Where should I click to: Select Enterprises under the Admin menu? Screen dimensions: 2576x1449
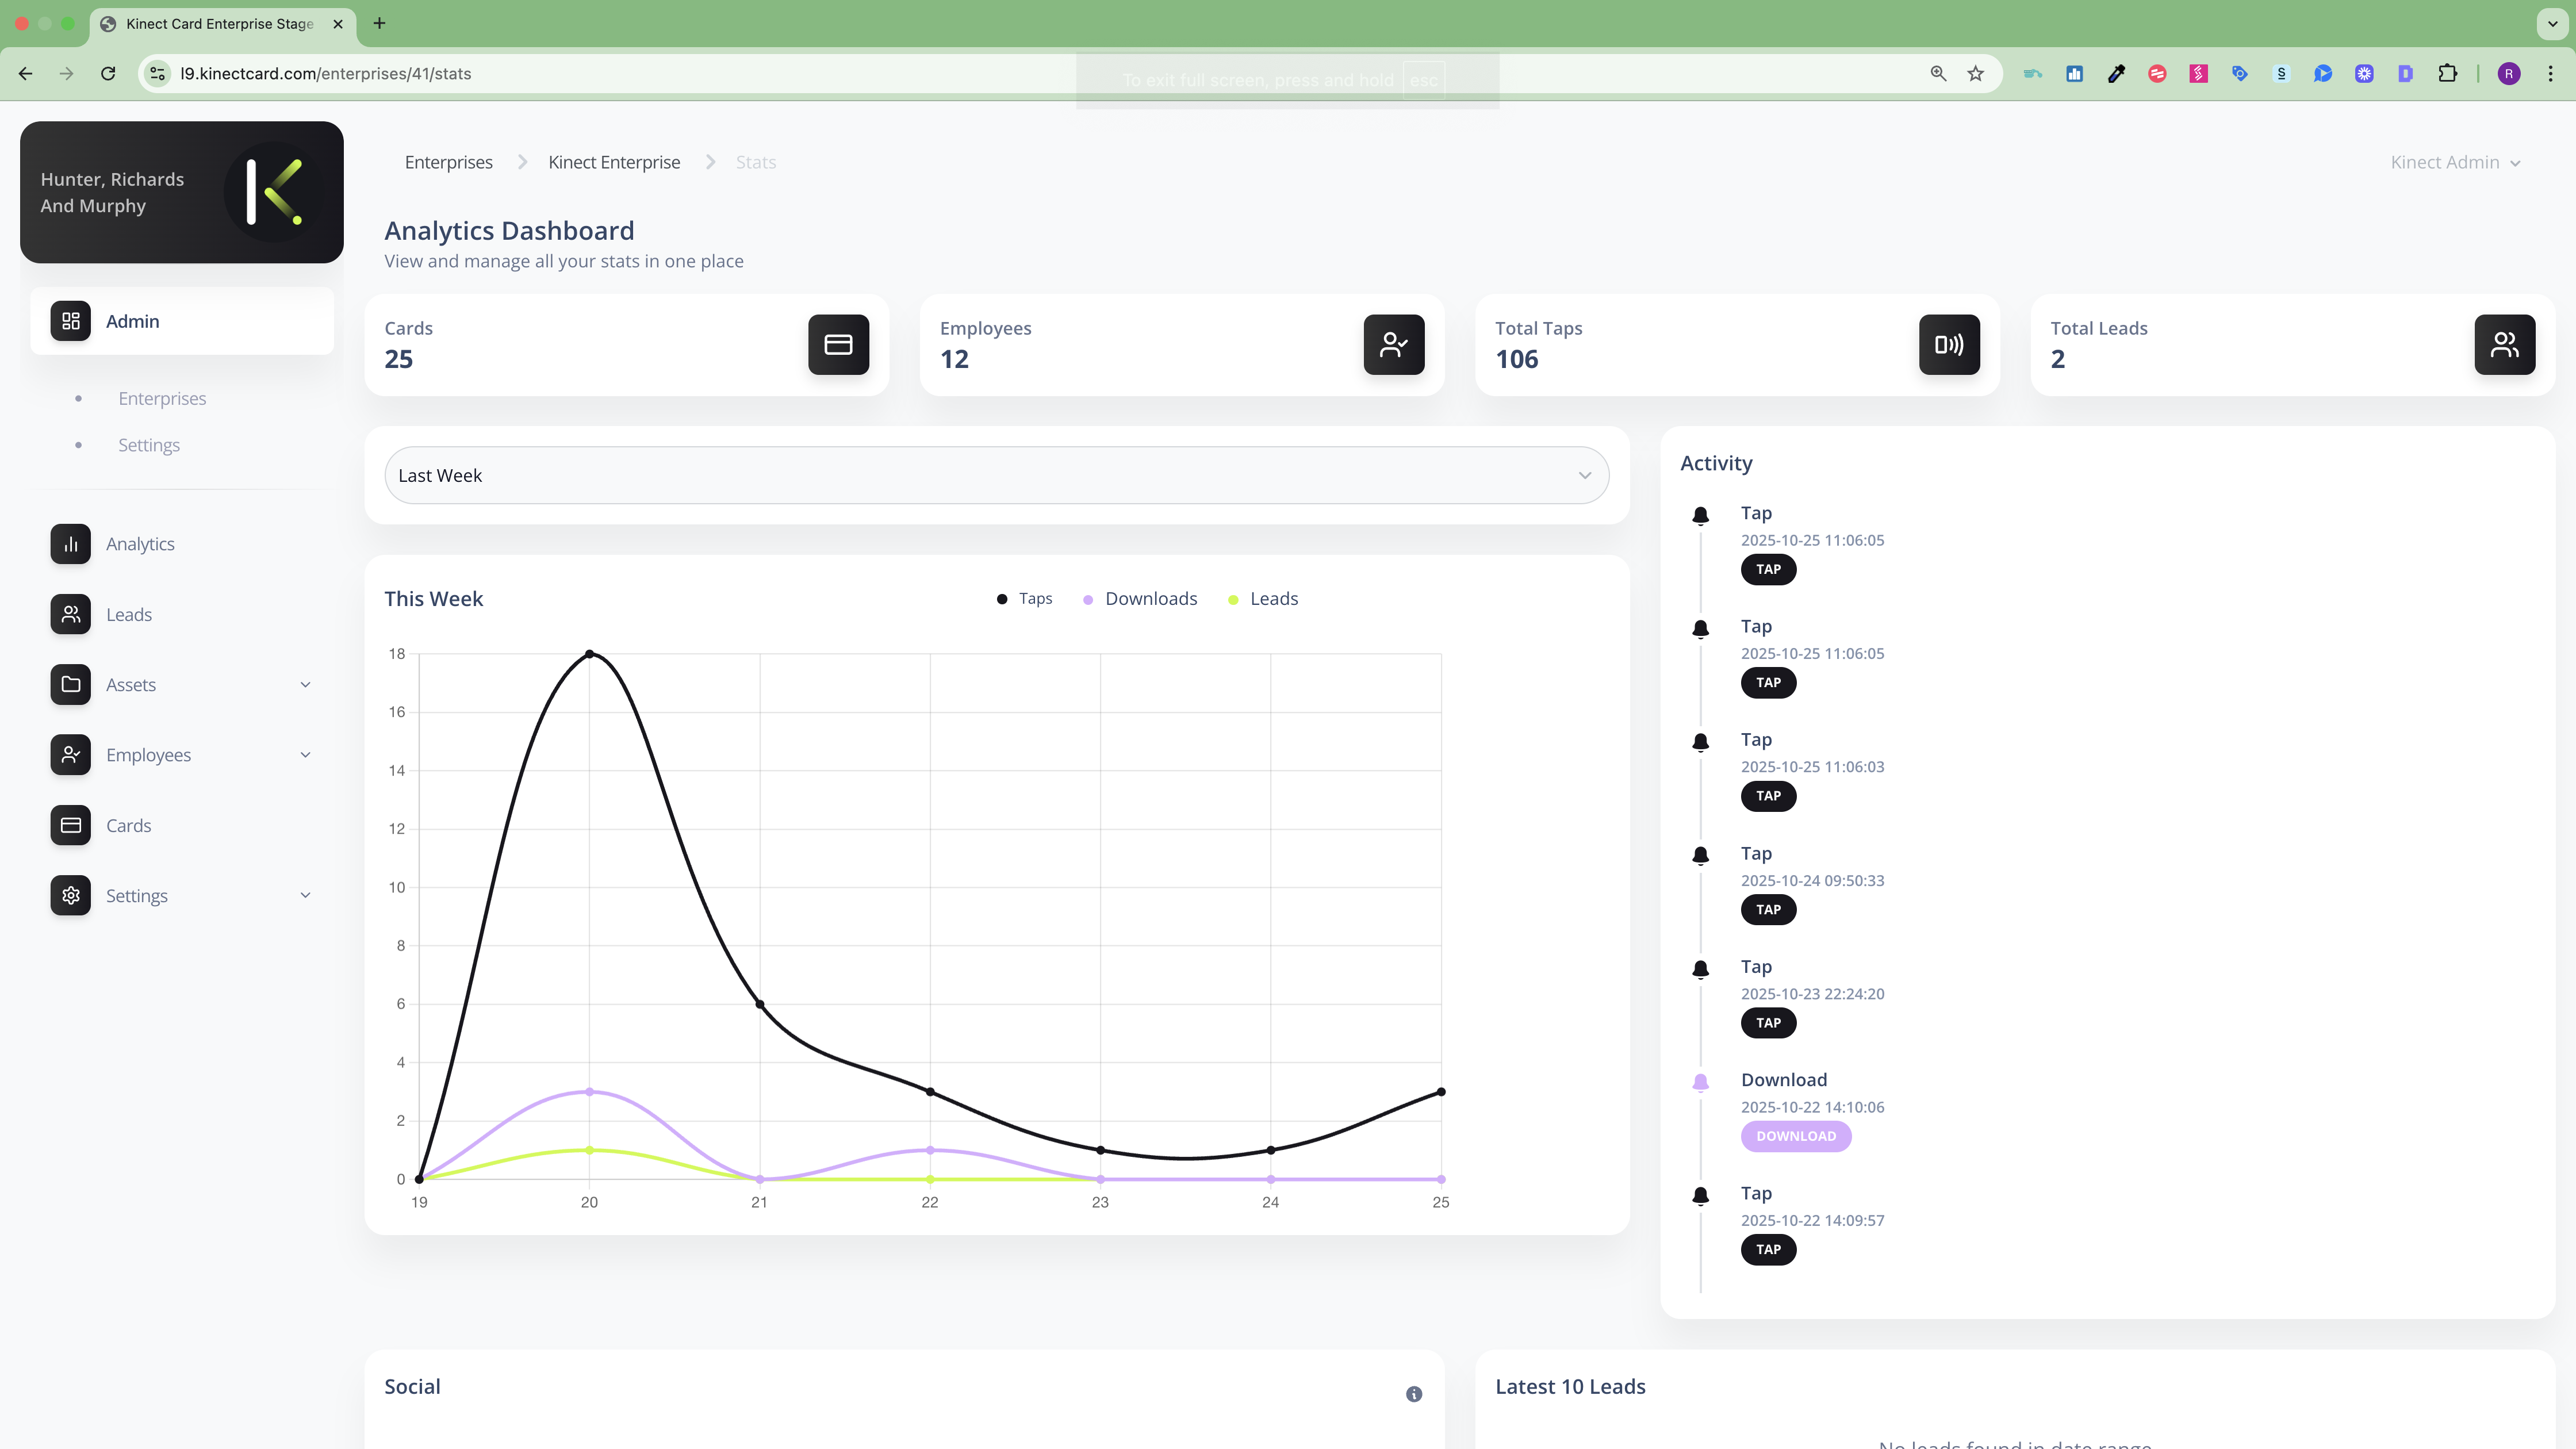point(162,399)
